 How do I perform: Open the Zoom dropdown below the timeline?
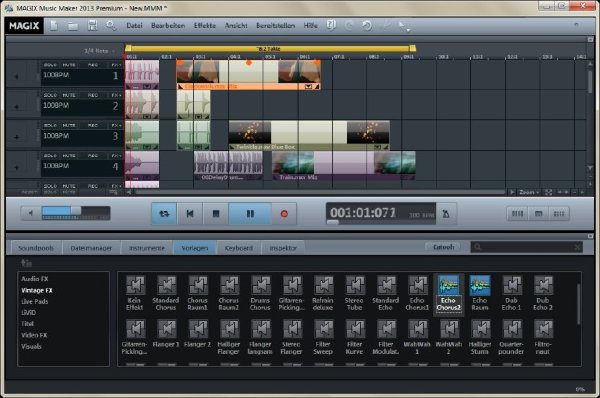pyautogui.click(x=529, y=192)
